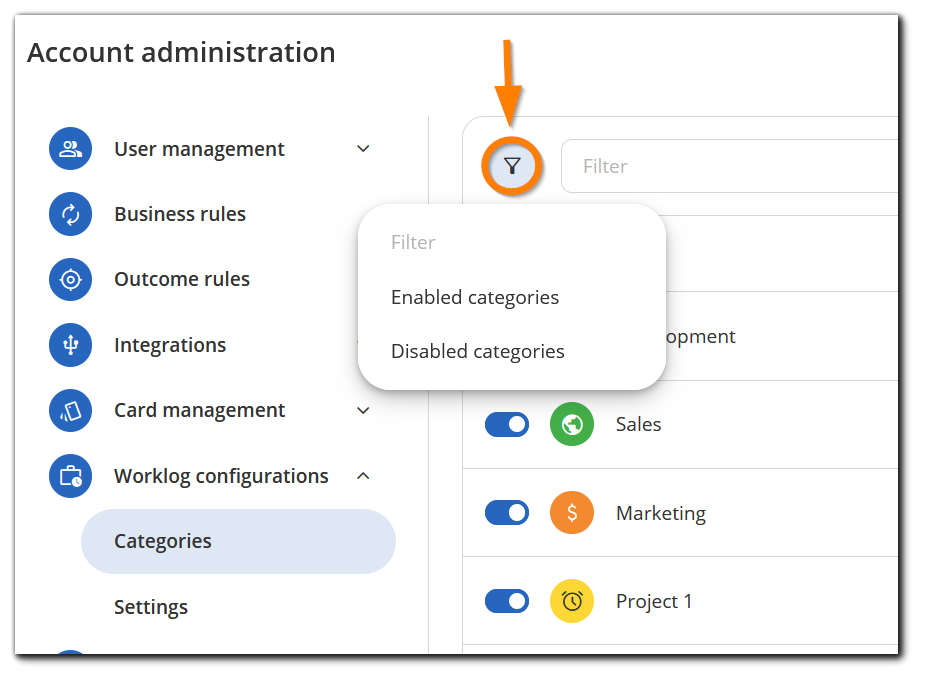Expand the User management chevron
Image resolution: width=925 pixels, height=681 pixels.
pyautogui.click(x=363, y=149)
